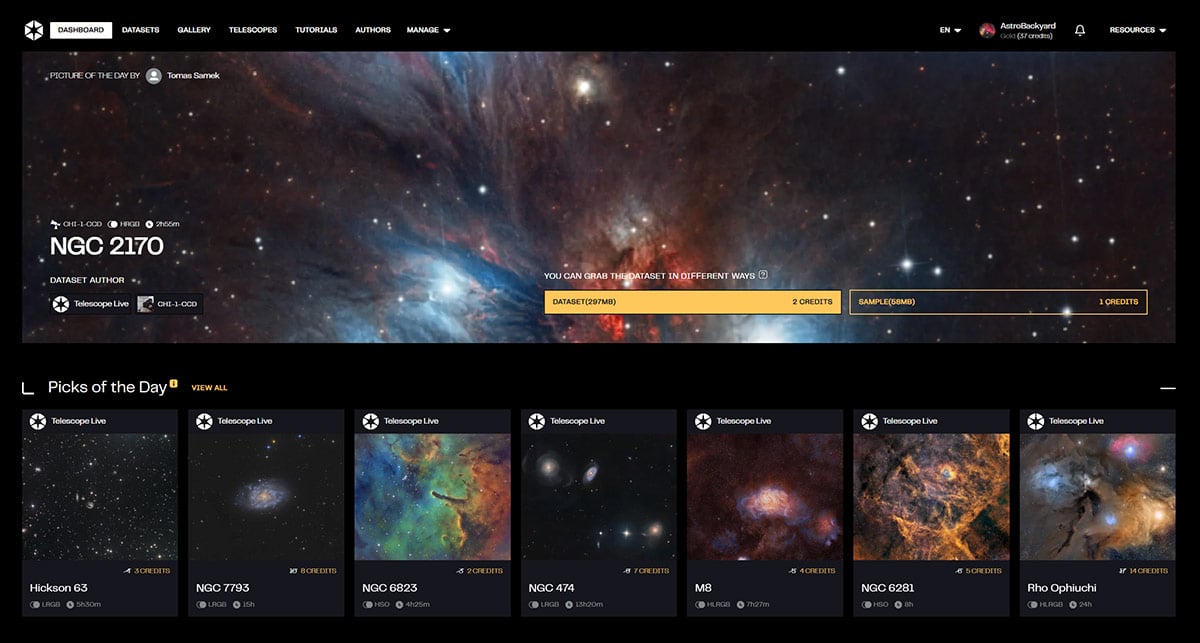Open the Manage dropdown menu
1200x643 pixels.
coord(428,30)
